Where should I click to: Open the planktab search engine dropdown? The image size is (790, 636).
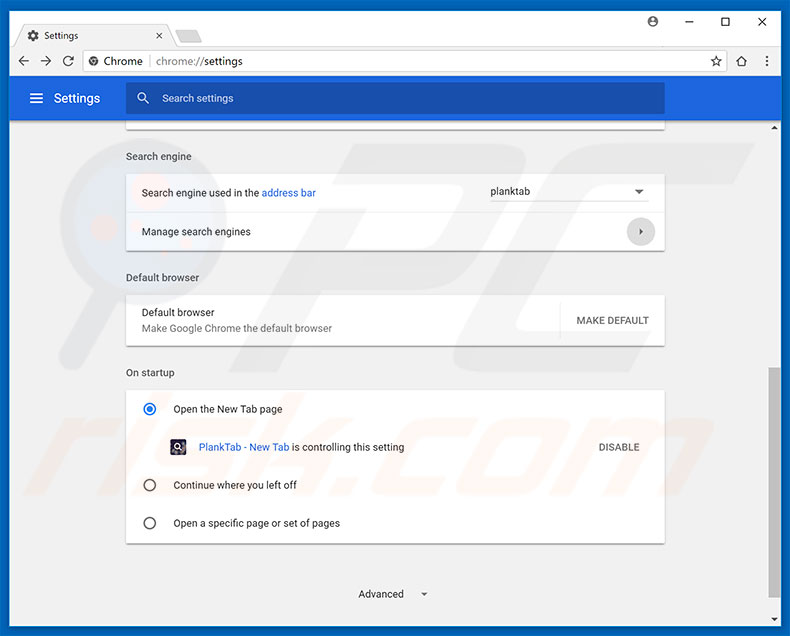[569, 192]
